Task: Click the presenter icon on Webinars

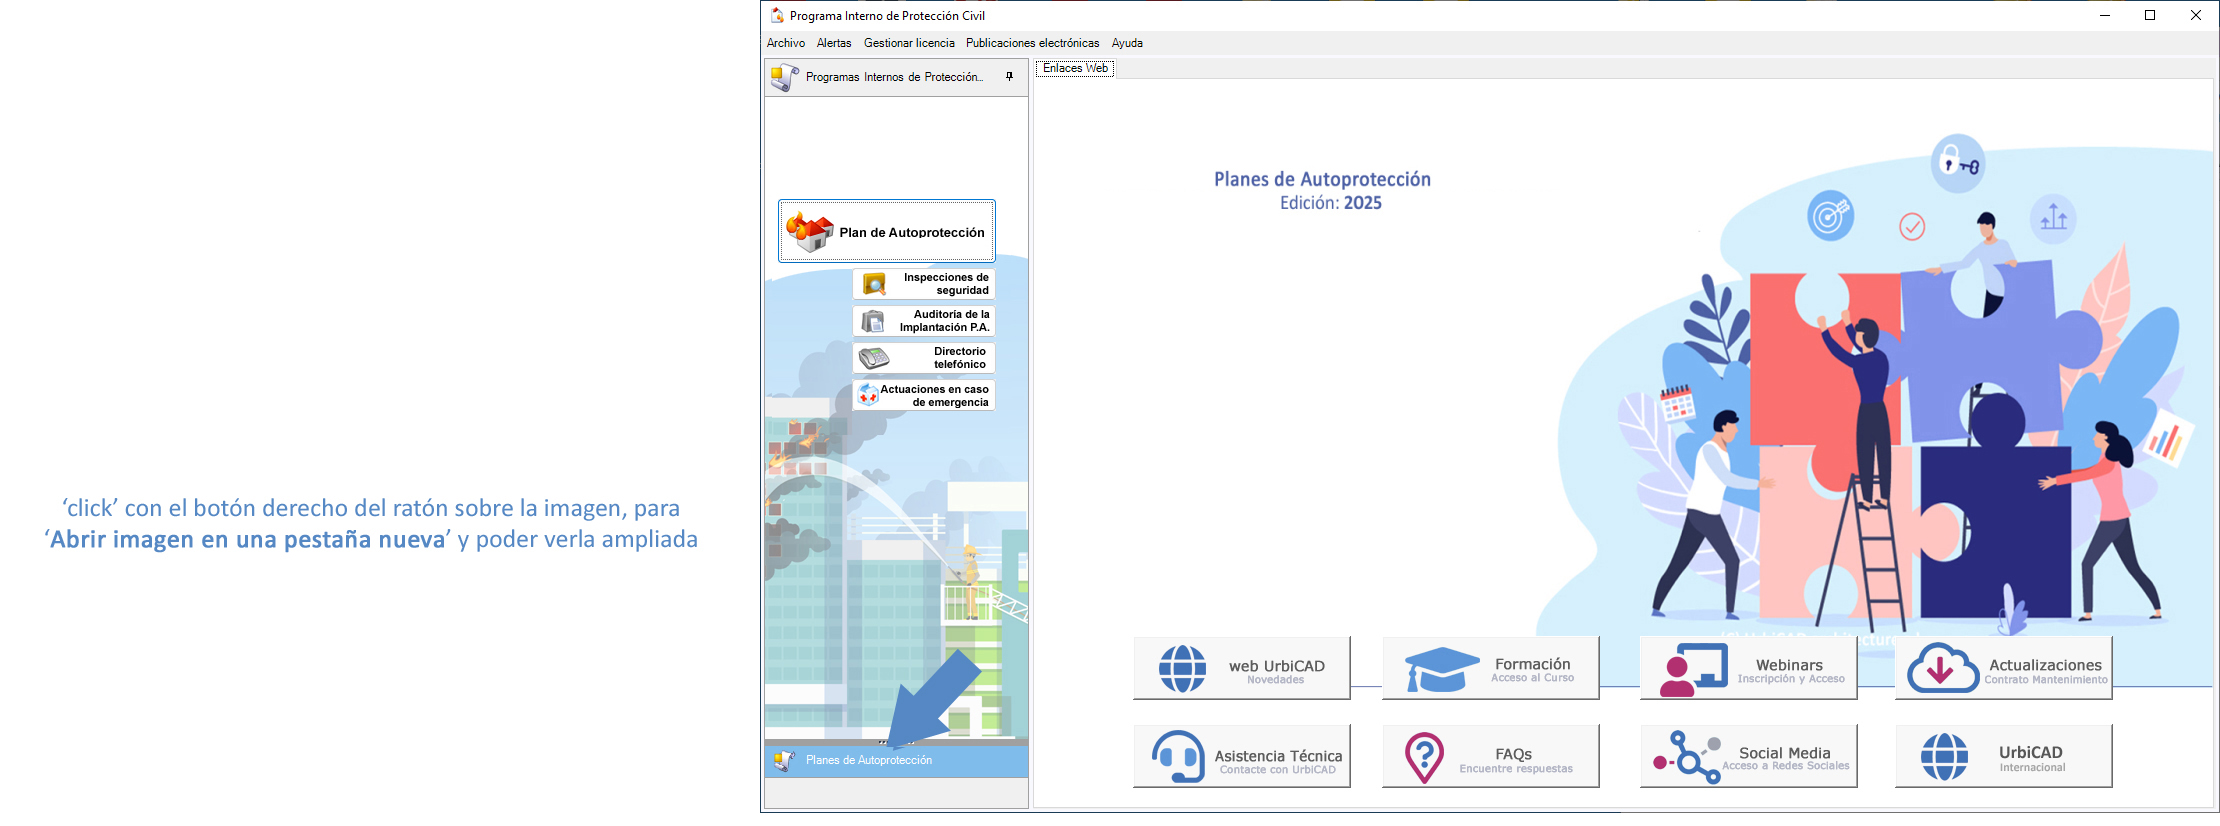Action: pyautogui.click(x=1693, y=669)
